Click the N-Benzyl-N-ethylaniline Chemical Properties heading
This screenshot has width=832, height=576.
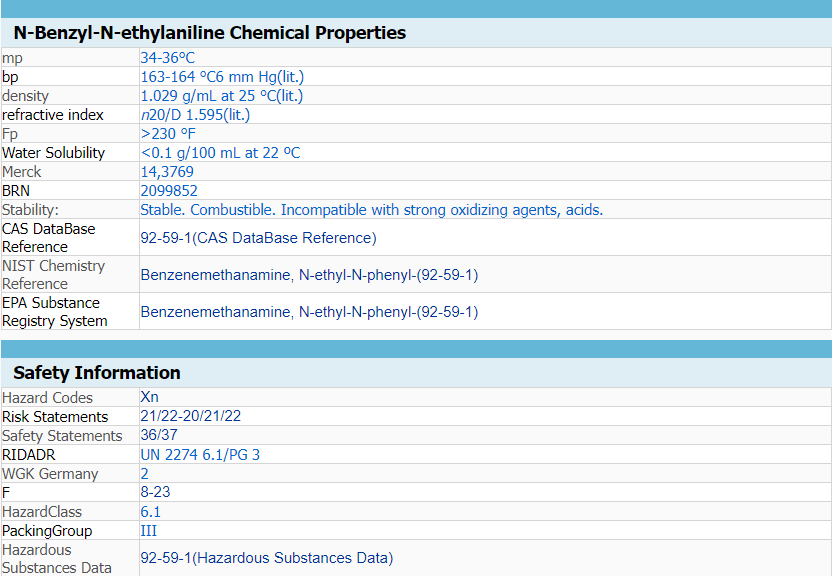pyautogui.click(x=210, y=33)
